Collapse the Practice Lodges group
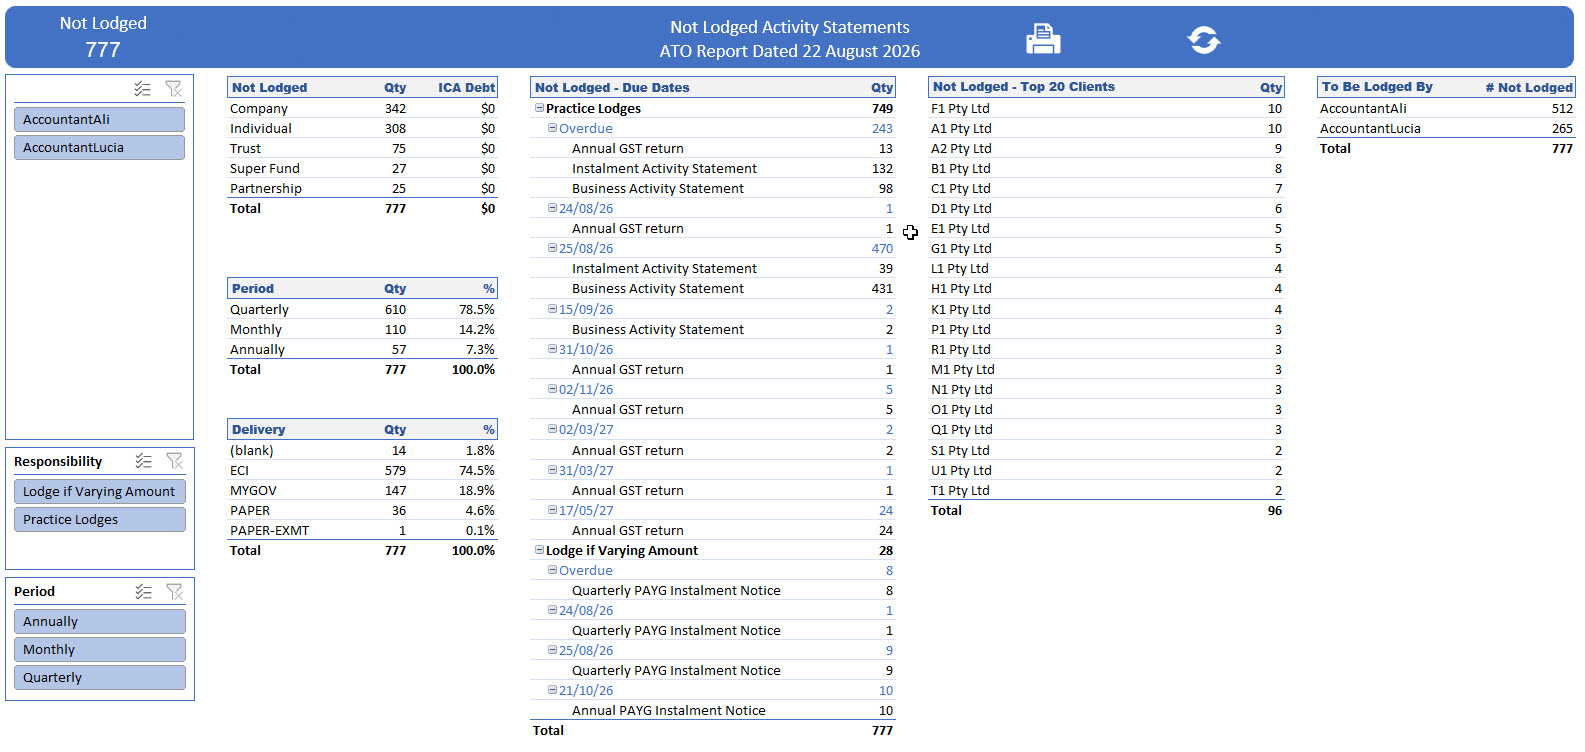Image resolution: width=1585 pixels, height=752 pixels. coord(539,108)
